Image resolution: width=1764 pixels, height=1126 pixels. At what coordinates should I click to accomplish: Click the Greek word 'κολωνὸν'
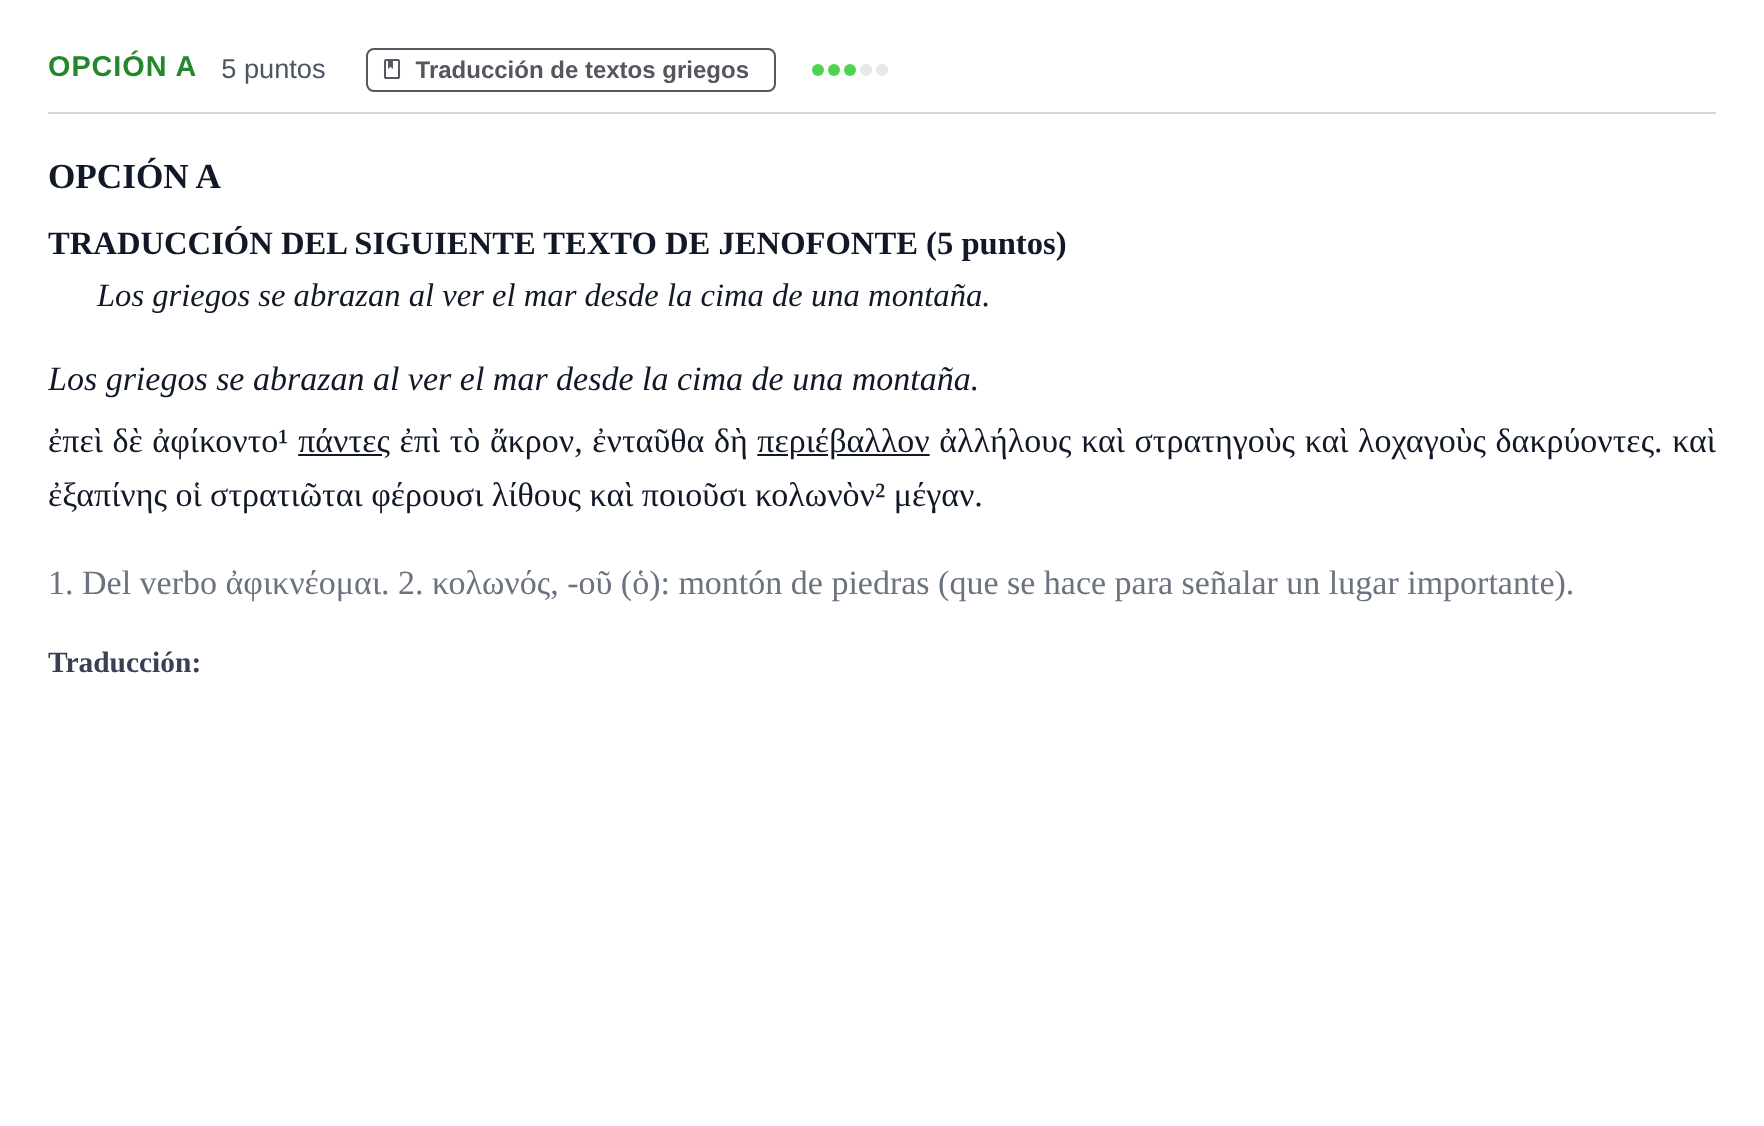(x=815, y=495)
